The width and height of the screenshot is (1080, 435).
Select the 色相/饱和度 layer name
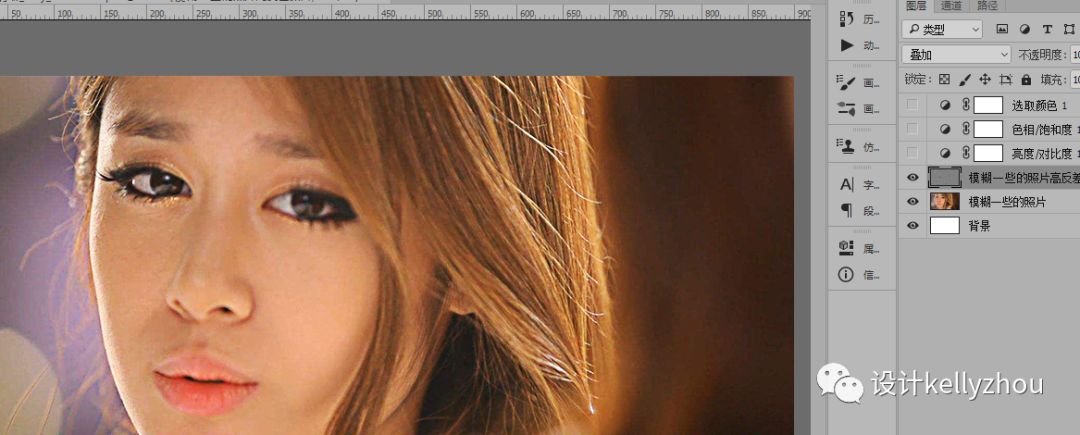click(x=1045, y=129)
